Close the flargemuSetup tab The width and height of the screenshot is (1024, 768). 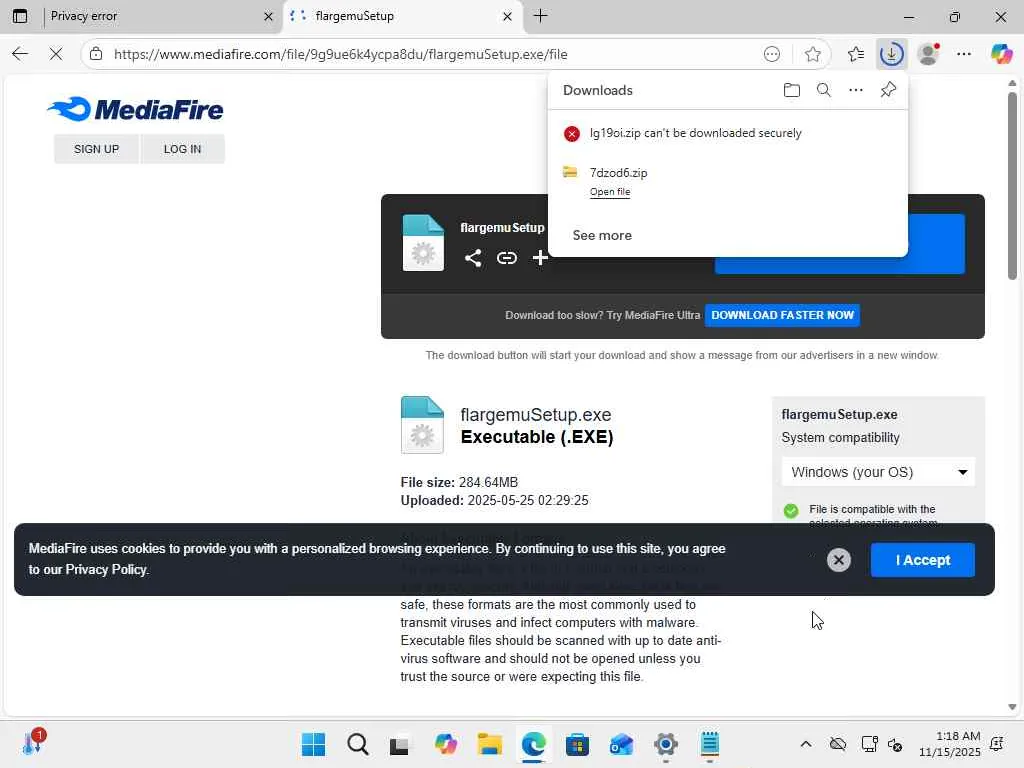coord(507,16)
